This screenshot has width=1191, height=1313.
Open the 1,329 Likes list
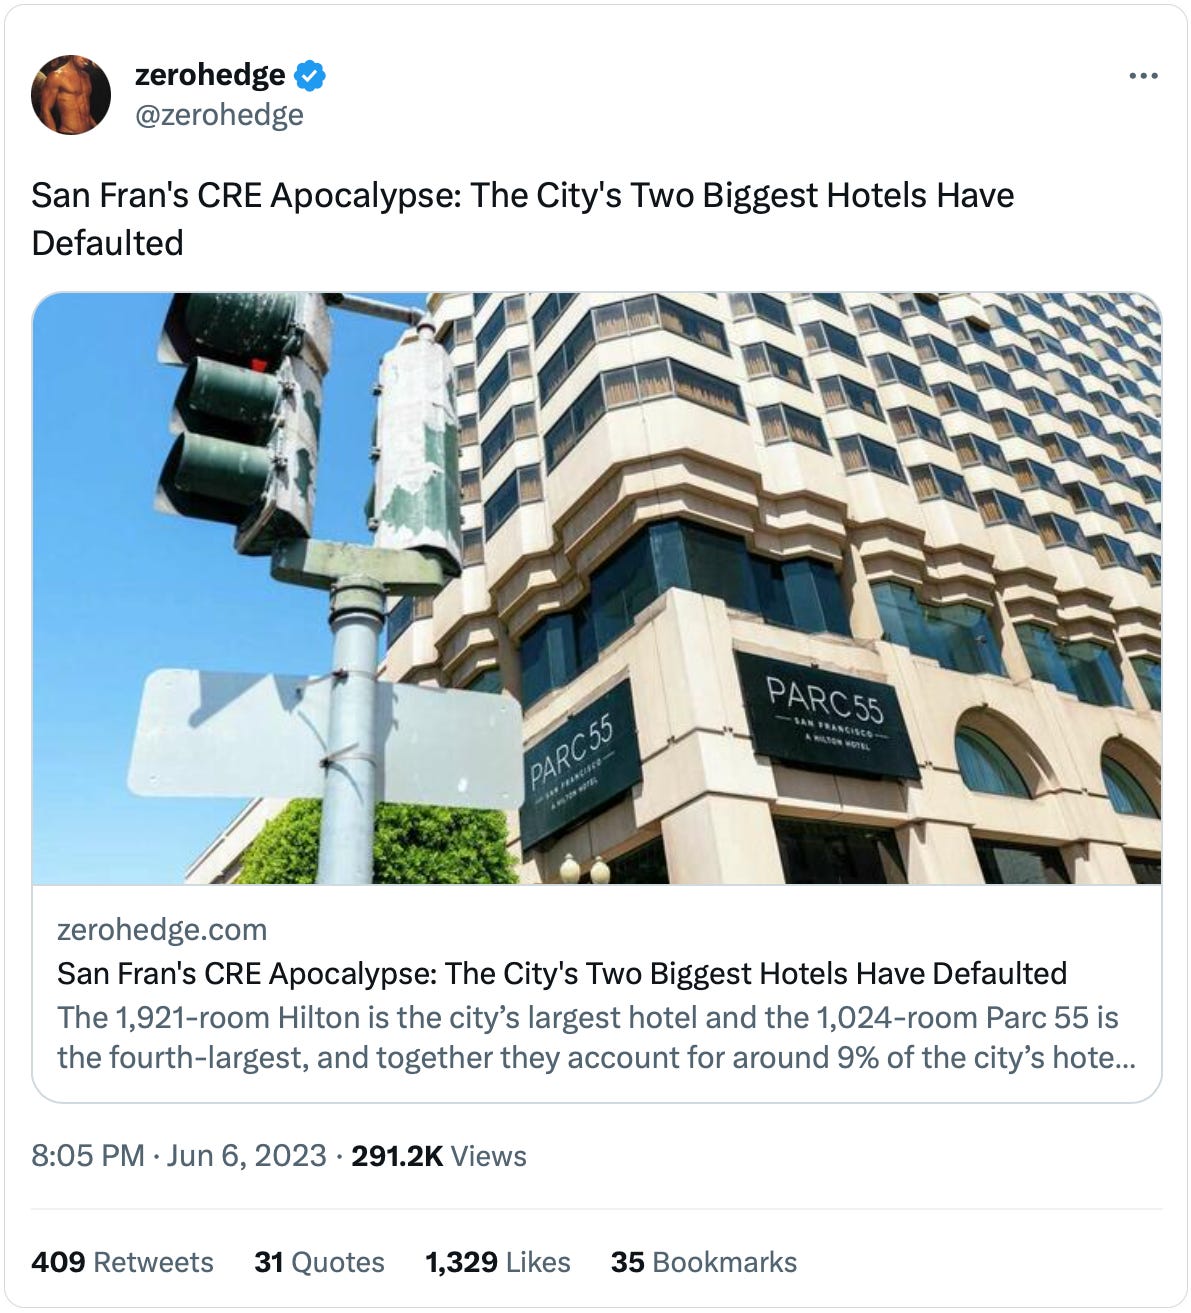498,1262
